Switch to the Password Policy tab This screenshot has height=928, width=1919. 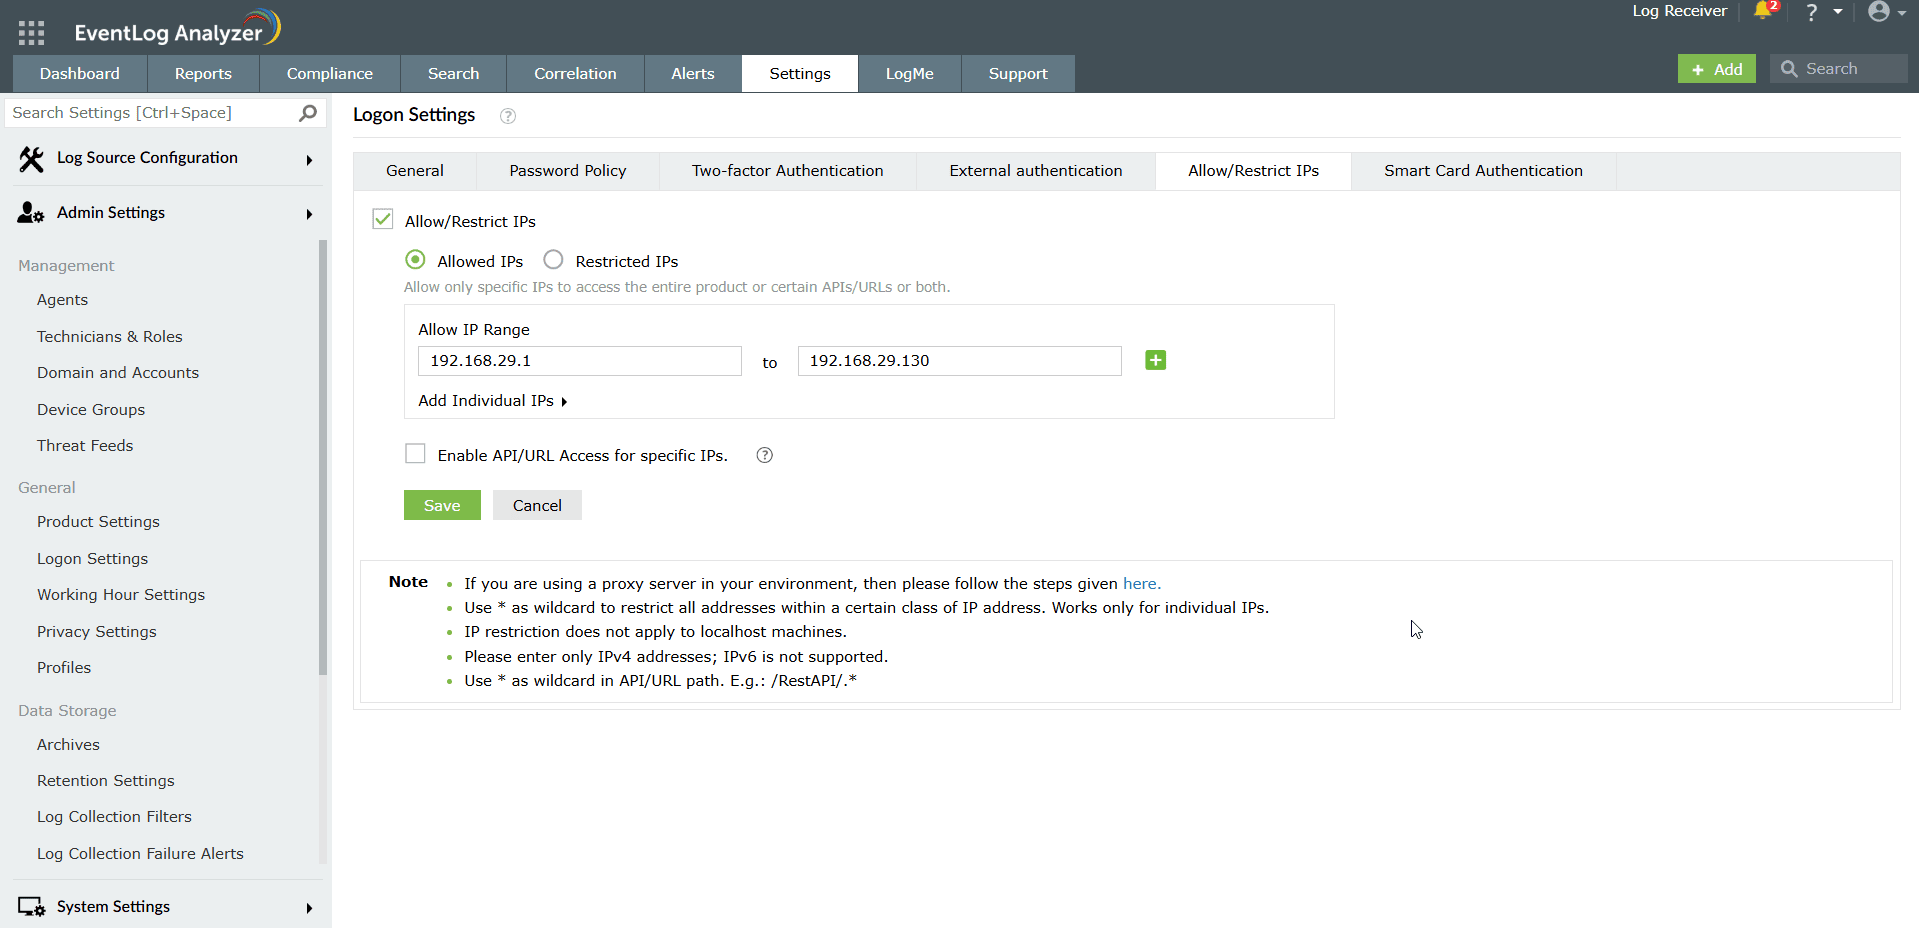(x=567, y=171)
